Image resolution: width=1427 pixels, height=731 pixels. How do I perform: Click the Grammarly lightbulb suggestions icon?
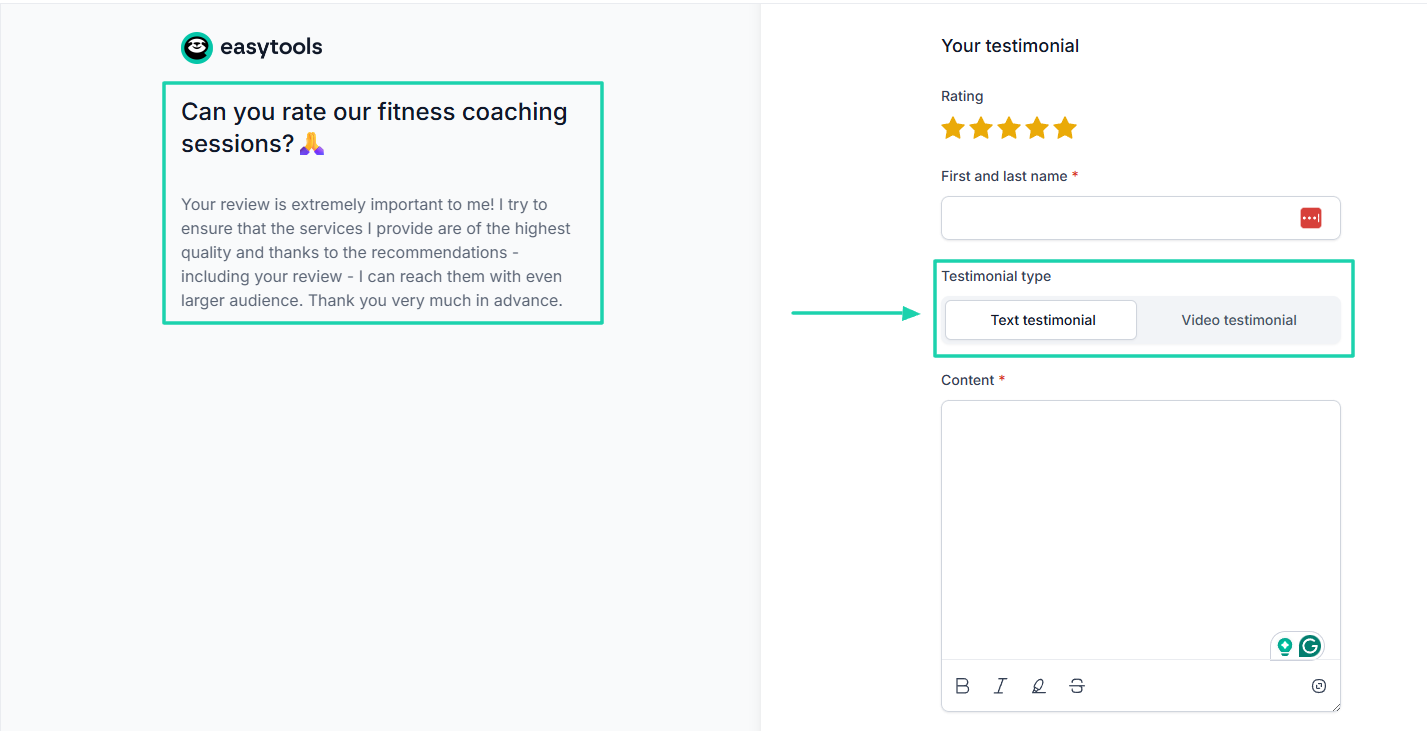(1285, 647)
